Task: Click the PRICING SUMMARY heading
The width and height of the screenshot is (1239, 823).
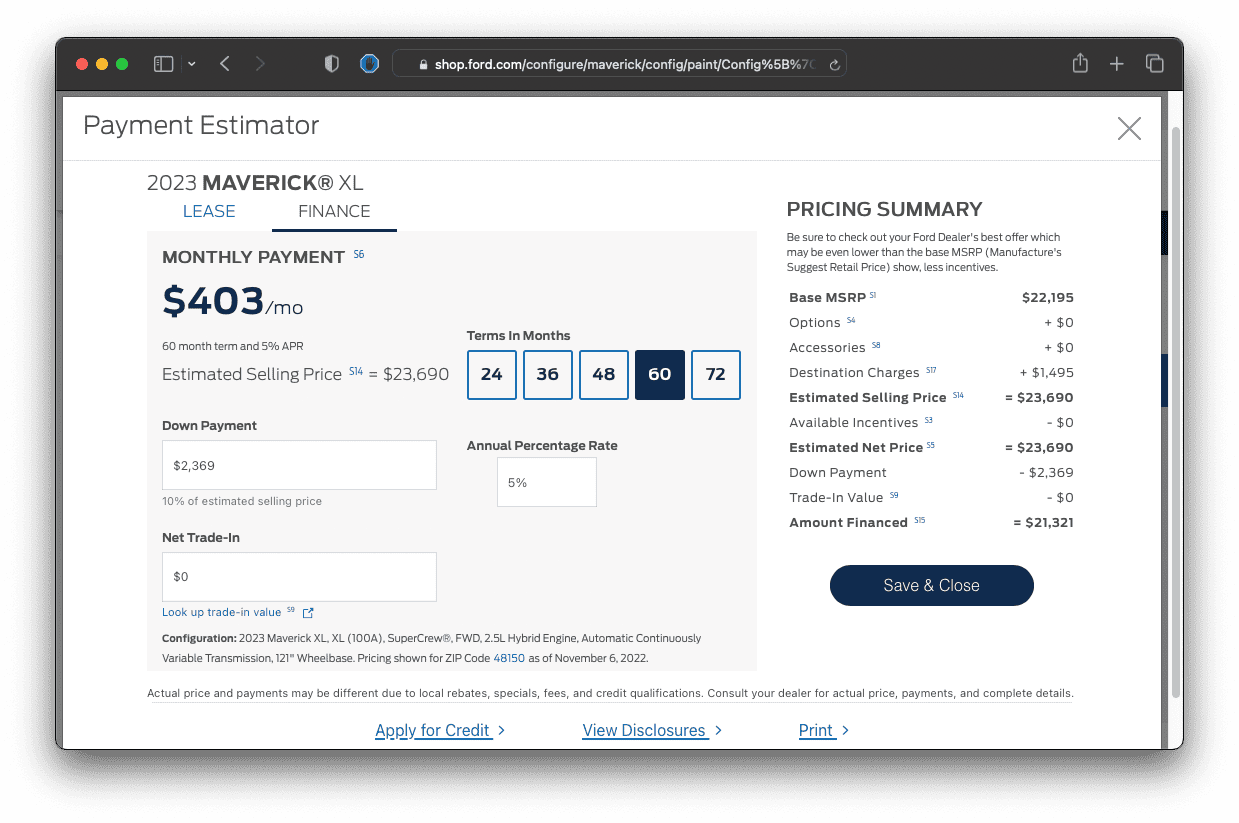Action: [884, 209]
